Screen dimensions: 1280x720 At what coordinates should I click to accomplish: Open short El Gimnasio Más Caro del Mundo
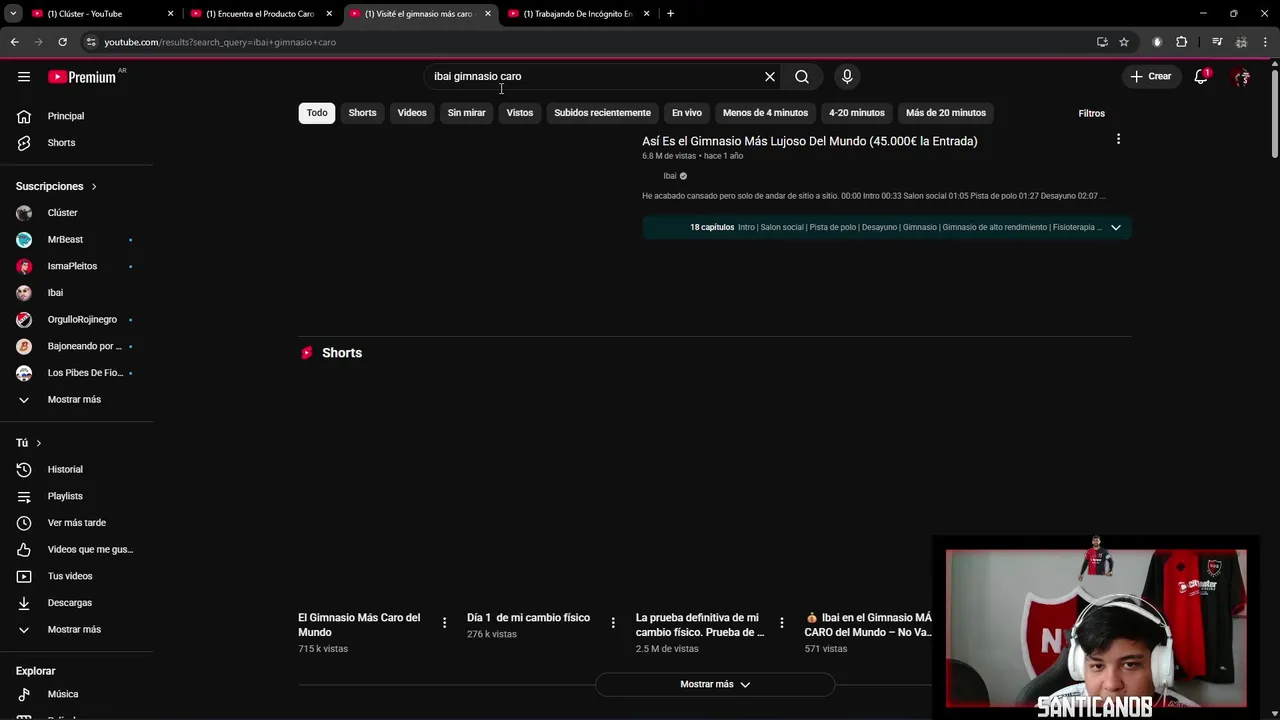click(359, 625)
